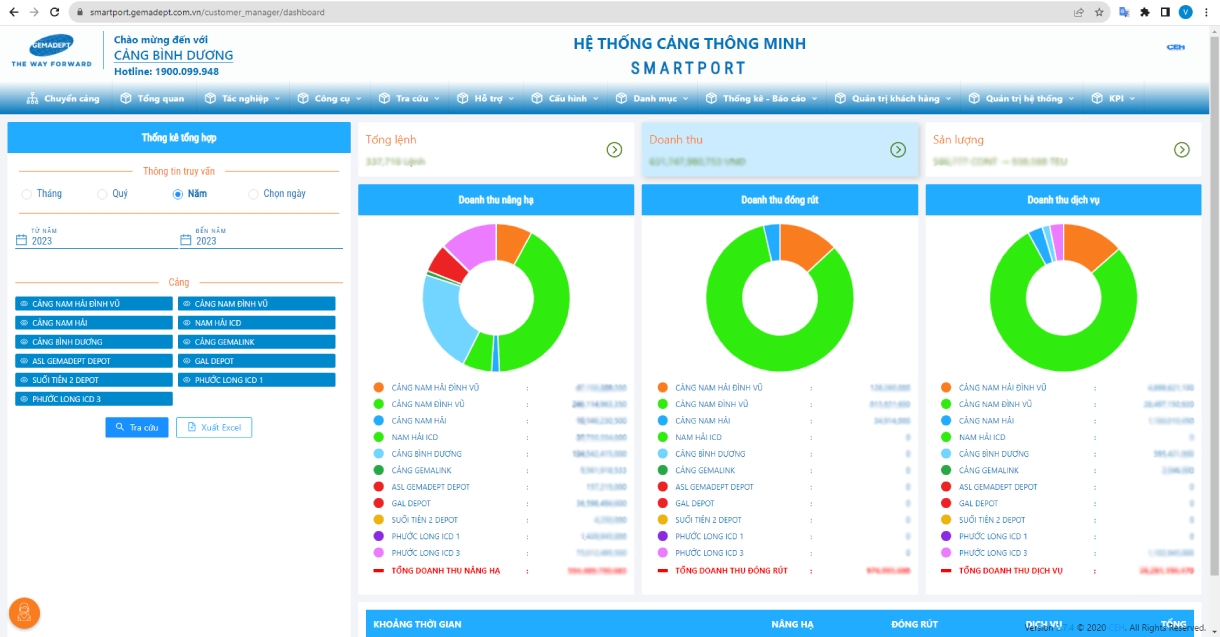
Task: Click the Đến năm 2023 input field
Action: [x=261, y=241]
